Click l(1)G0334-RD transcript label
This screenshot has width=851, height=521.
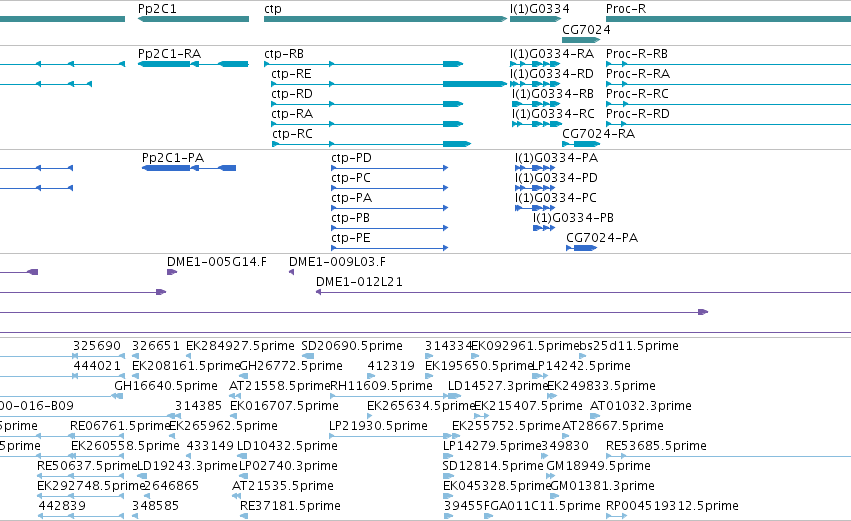552,74
